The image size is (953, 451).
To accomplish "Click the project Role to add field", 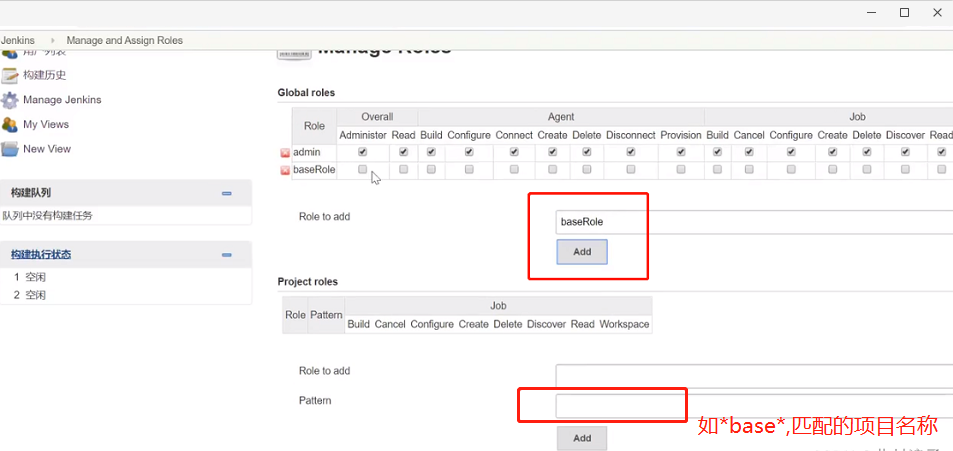I will 754,376.
